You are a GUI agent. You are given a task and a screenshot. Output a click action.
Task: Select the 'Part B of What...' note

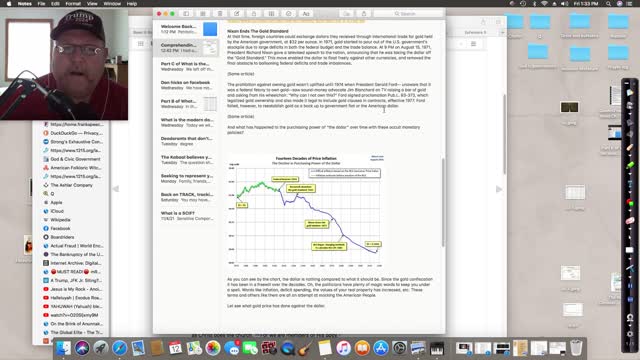(x=188, y=104)
